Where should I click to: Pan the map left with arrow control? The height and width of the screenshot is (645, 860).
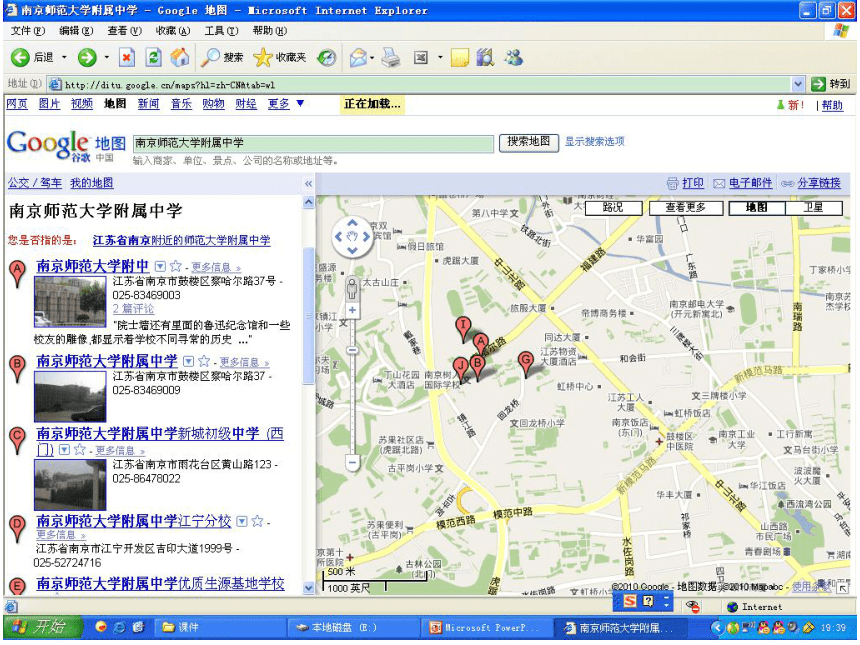pyautogui.click(x=338, y=237)
